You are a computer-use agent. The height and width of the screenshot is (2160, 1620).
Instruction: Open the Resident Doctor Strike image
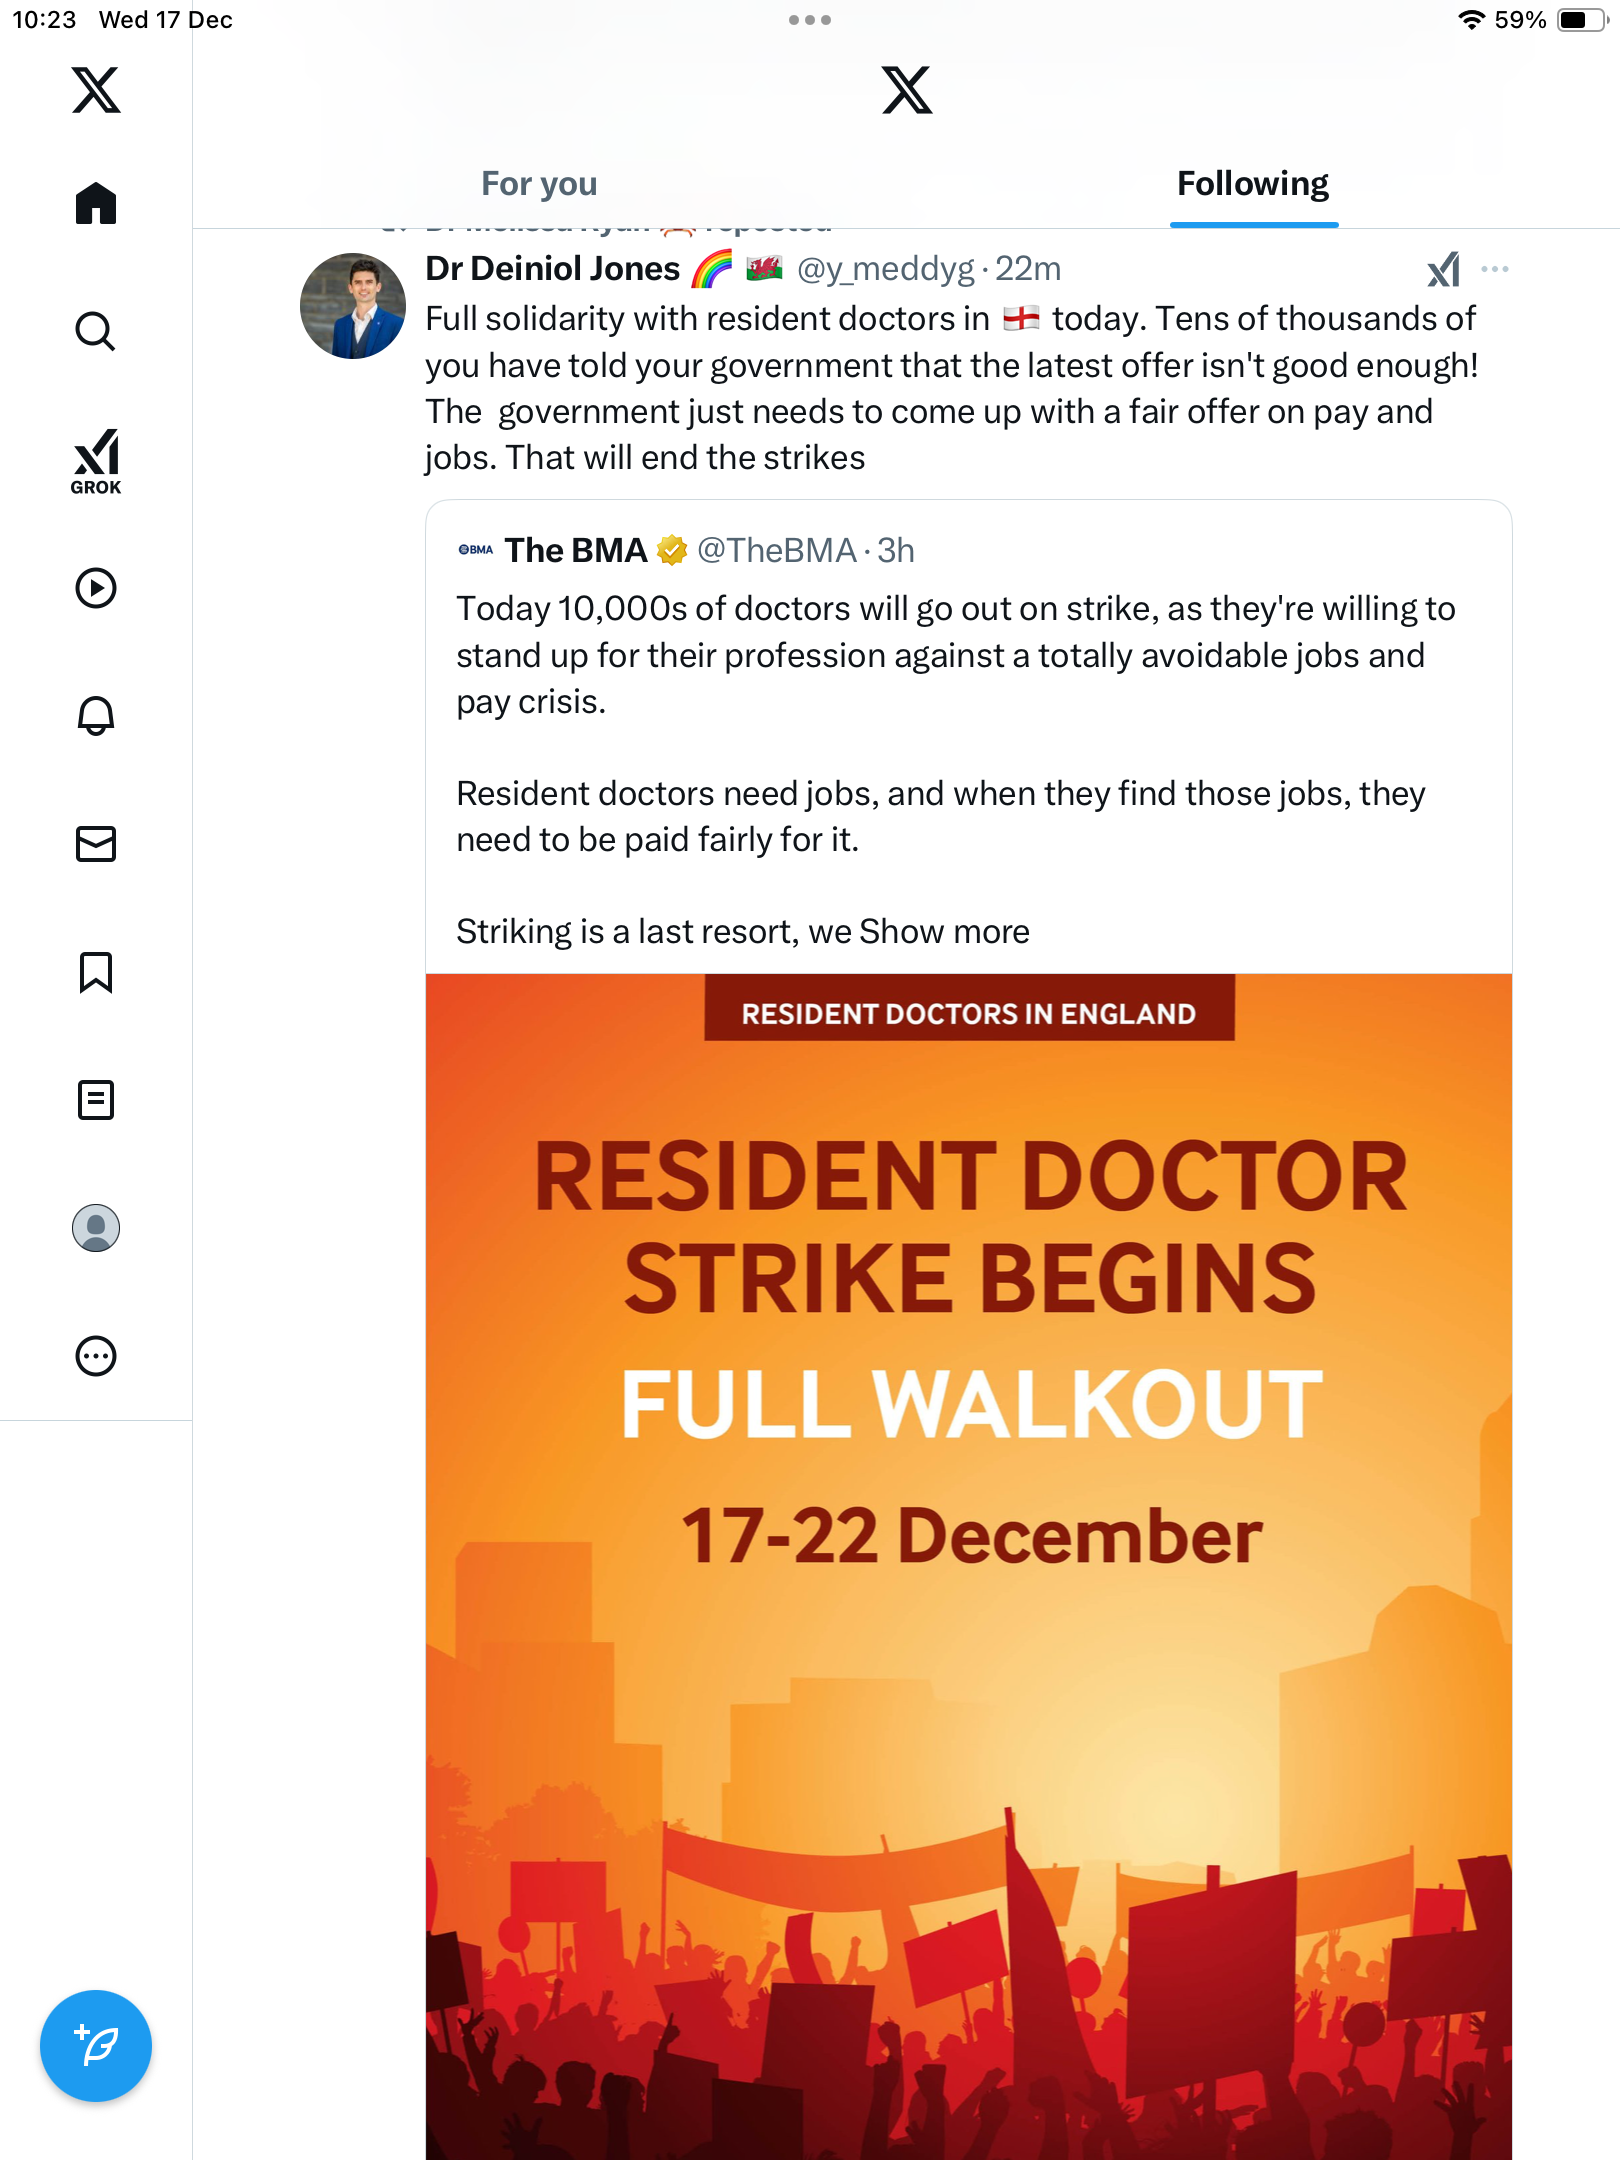(x=969, y=1567)
